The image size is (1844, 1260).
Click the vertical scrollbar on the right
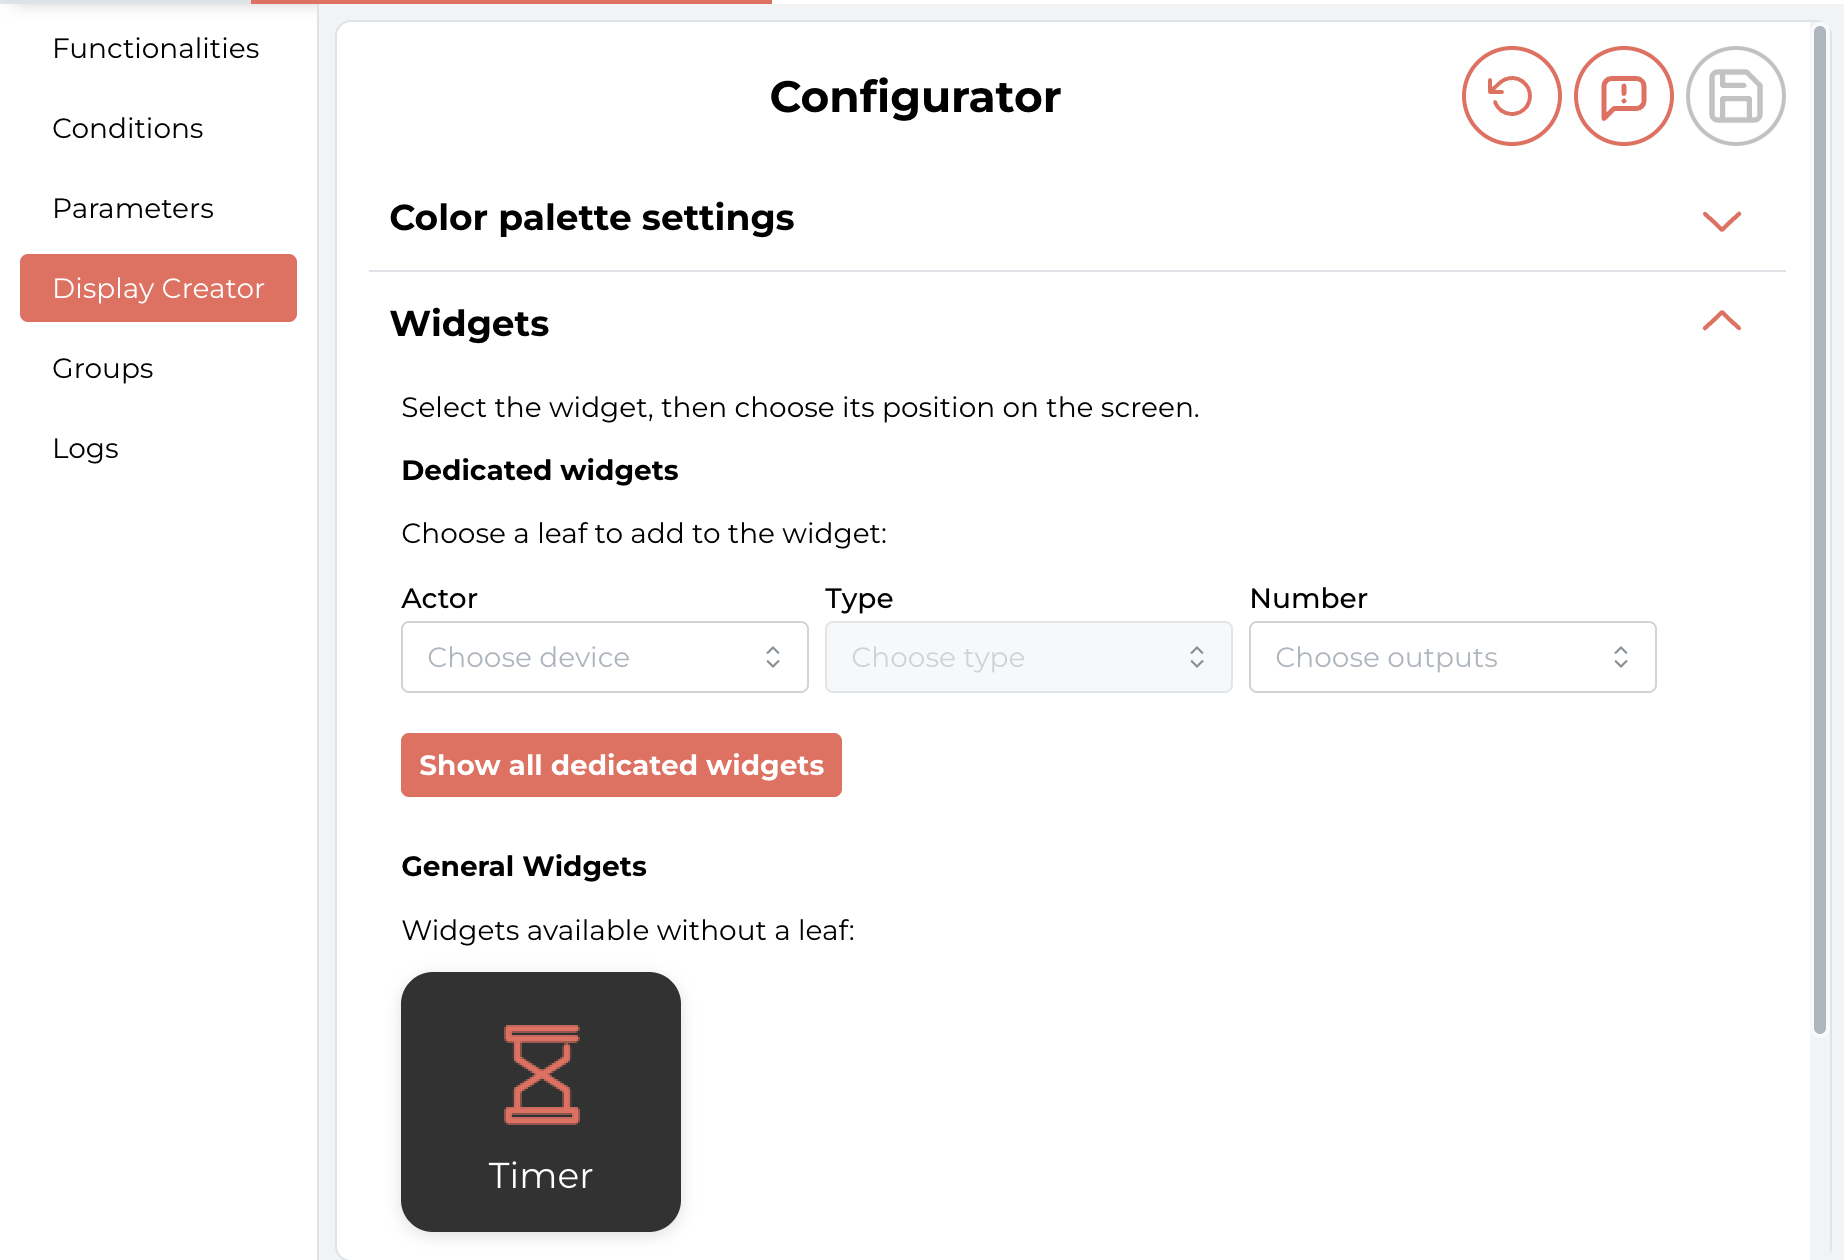[x=1820, y=530]
